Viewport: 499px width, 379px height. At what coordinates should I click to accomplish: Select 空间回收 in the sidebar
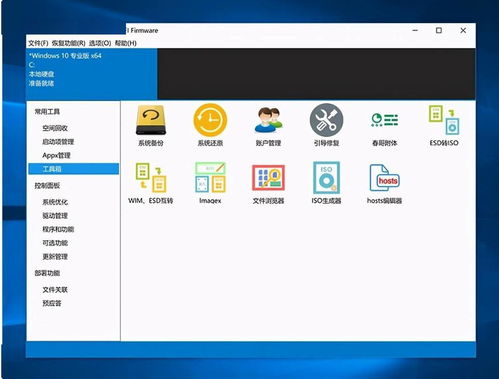click(55, 128)
